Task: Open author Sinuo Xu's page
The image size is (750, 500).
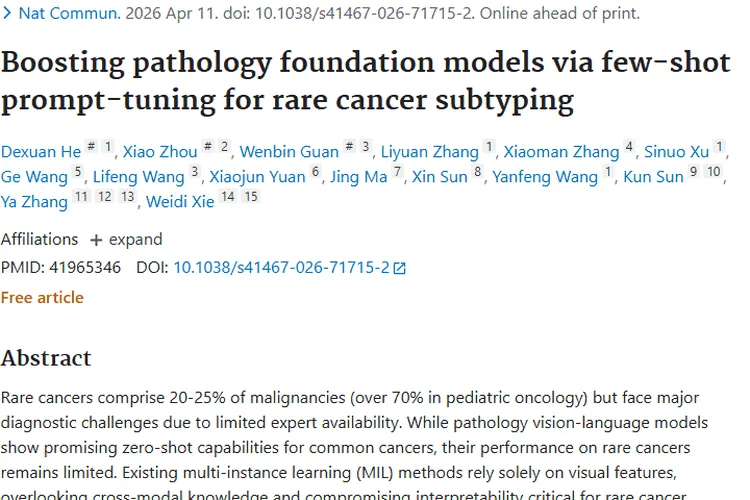Action: pyautogui.click(x=677, y=152)
